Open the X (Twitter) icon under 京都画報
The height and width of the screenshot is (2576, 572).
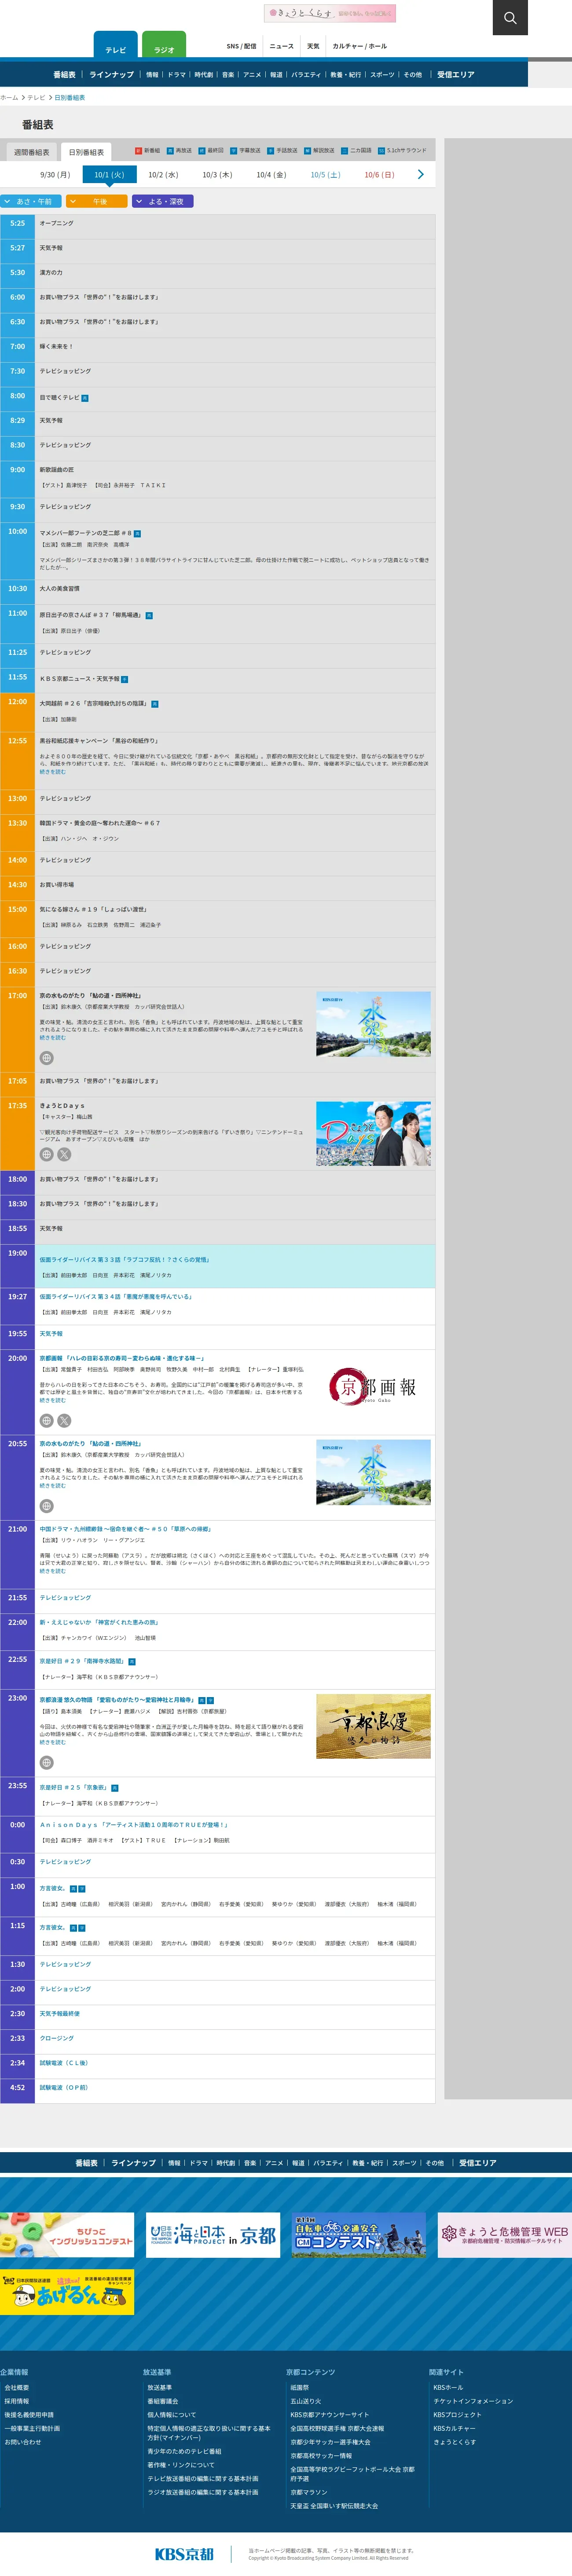point(64,1420)
